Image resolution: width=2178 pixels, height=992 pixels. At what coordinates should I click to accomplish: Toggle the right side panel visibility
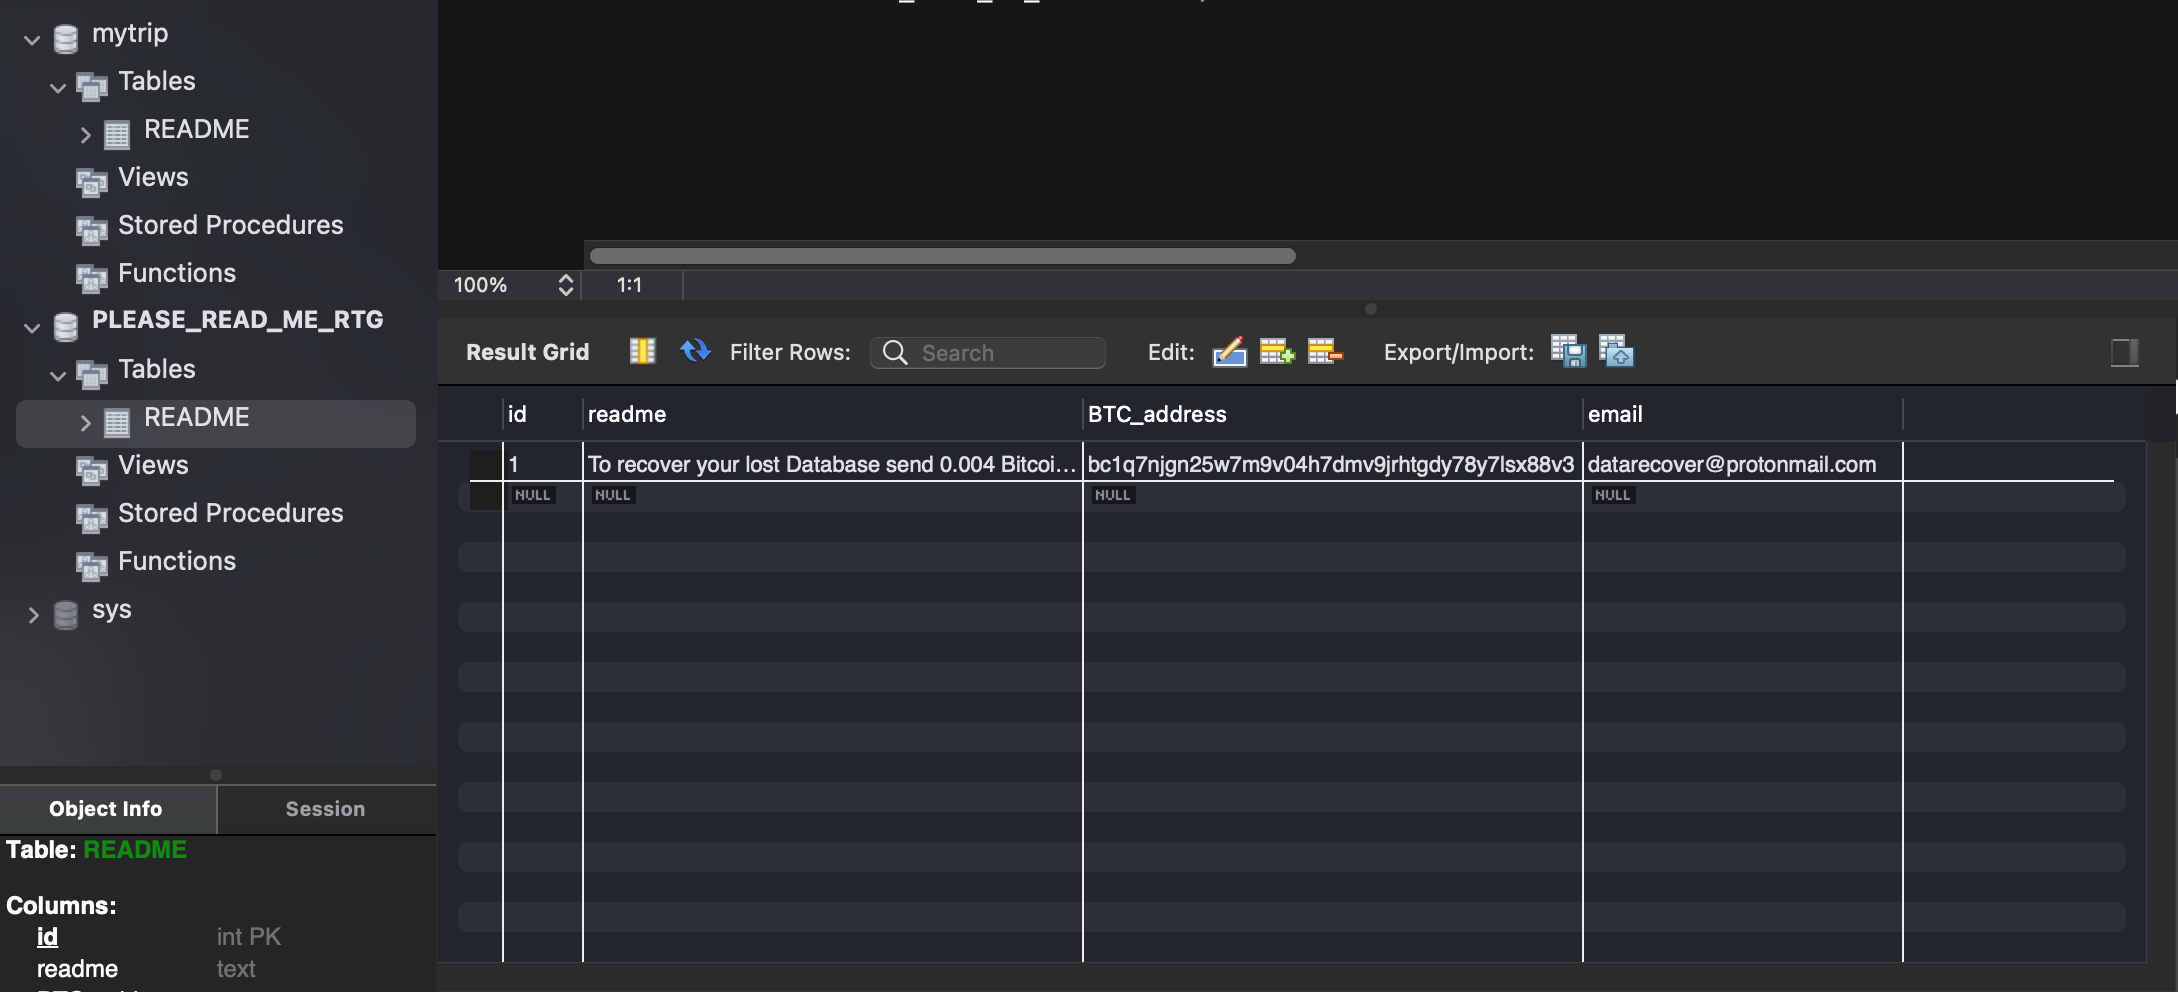(2124, 352)
